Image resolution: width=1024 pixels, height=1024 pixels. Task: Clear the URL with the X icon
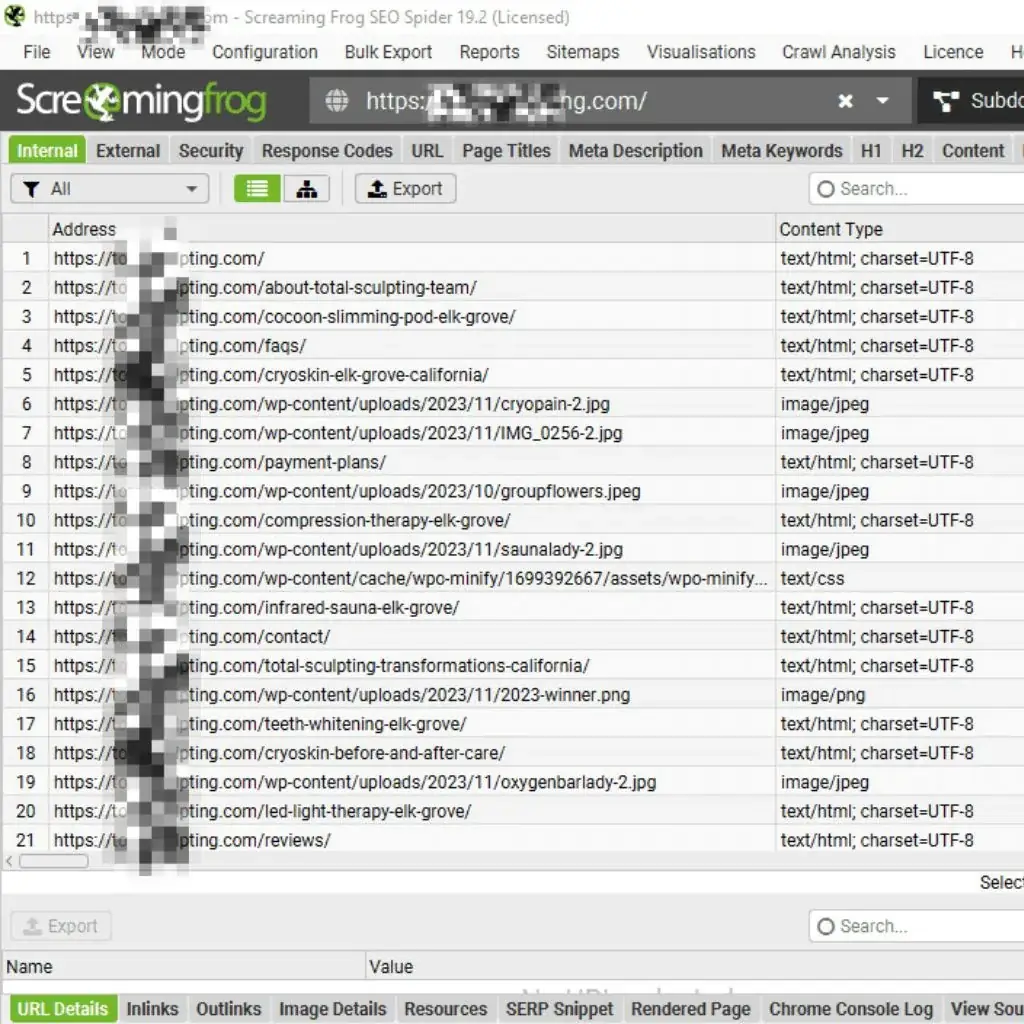click(x=845, y=101)
